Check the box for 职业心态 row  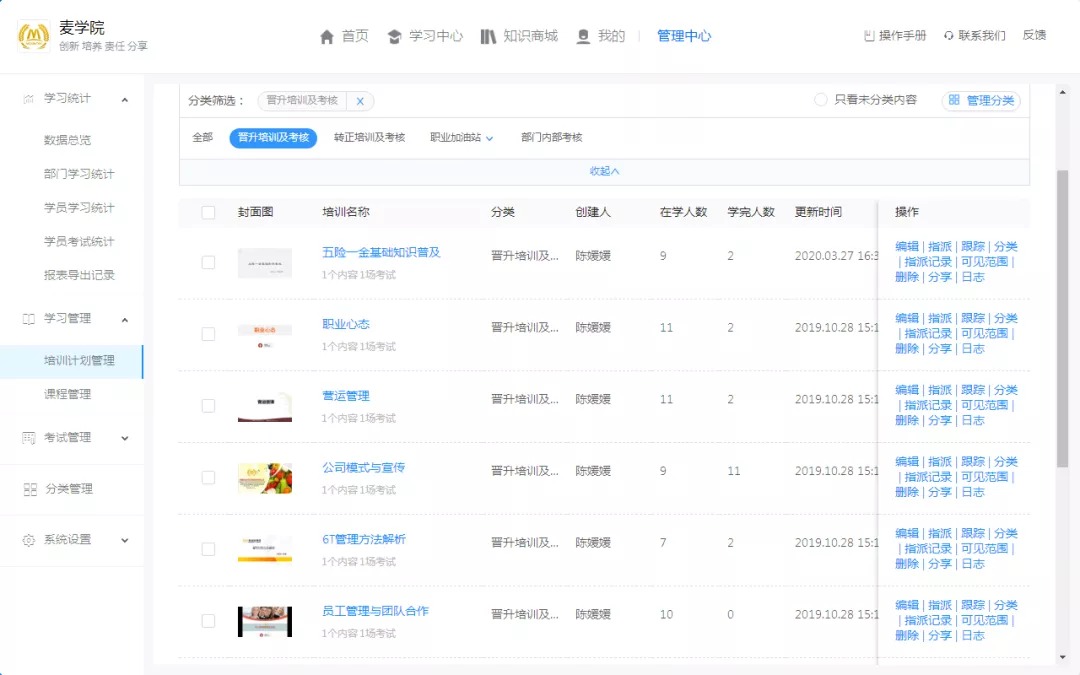pyautogui.click(x=208, y=334)
